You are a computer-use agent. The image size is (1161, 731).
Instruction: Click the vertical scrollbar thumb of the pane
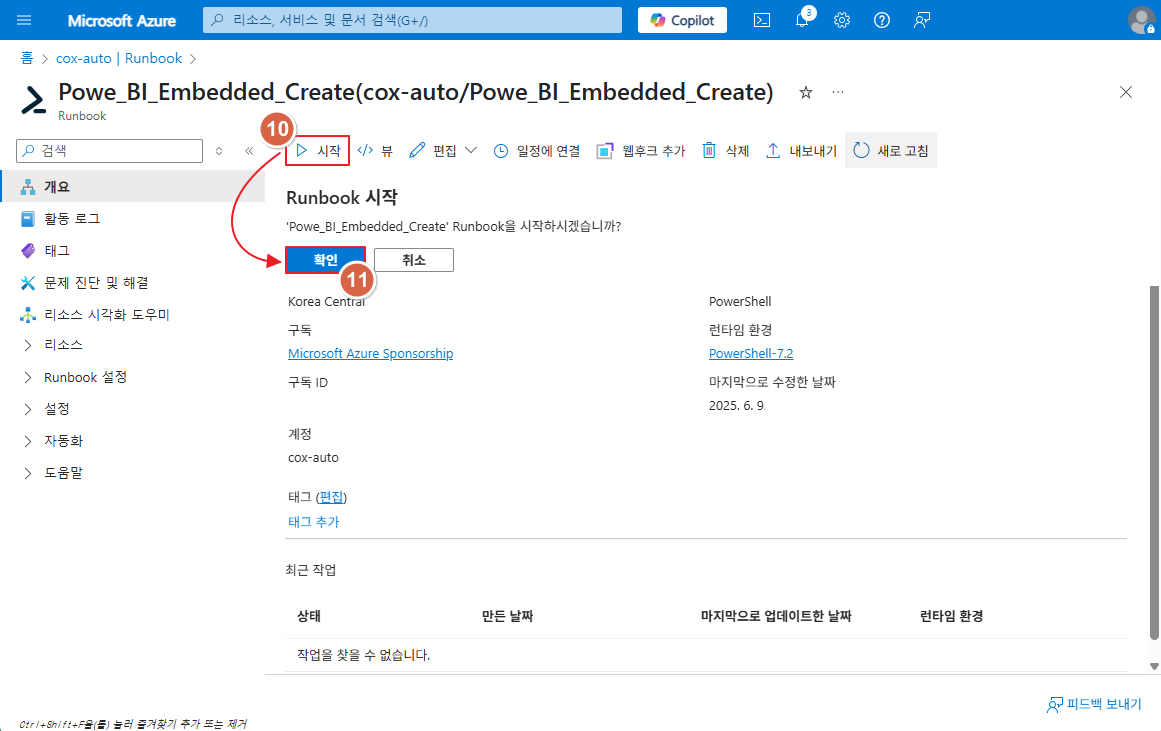pos(1154,462)
